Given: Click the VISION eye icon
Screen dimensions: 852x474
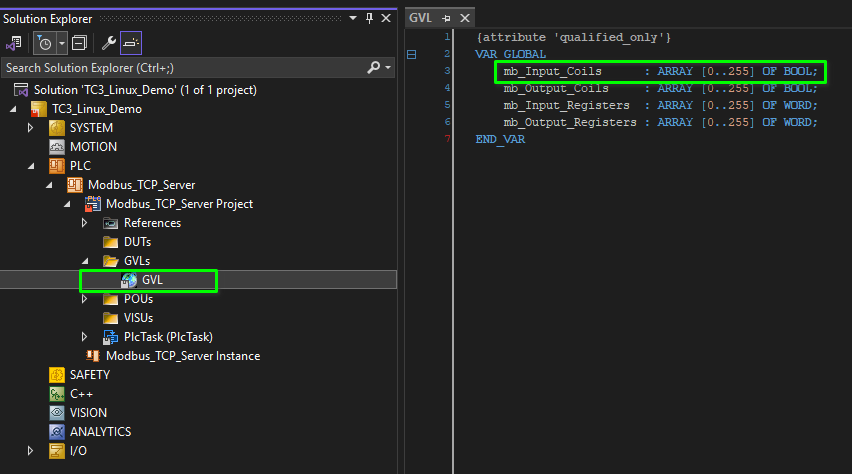Looking at the screenshot, I should point(57,413).
